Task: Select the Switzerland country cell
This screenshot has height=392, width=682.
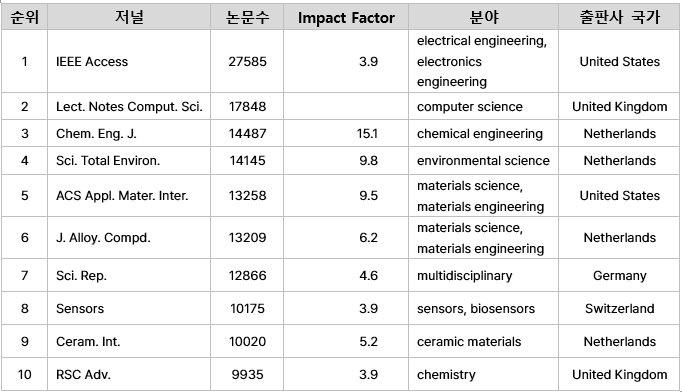Action: [x=619, y=308]
